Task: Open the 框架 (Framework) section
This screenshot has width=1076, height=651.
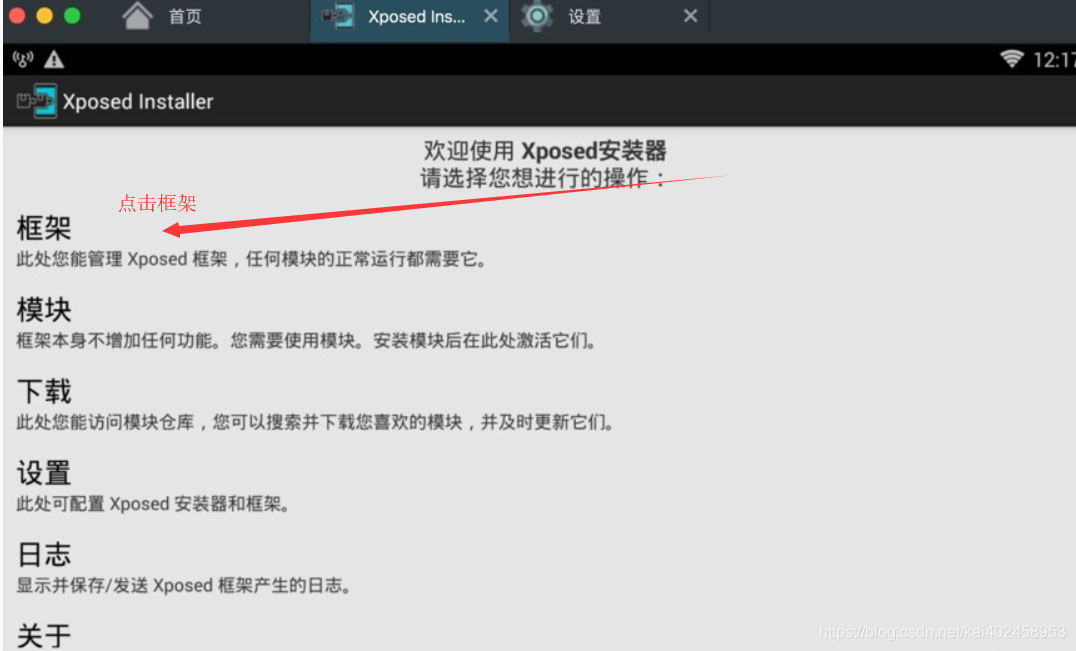Action: point(44,228)
